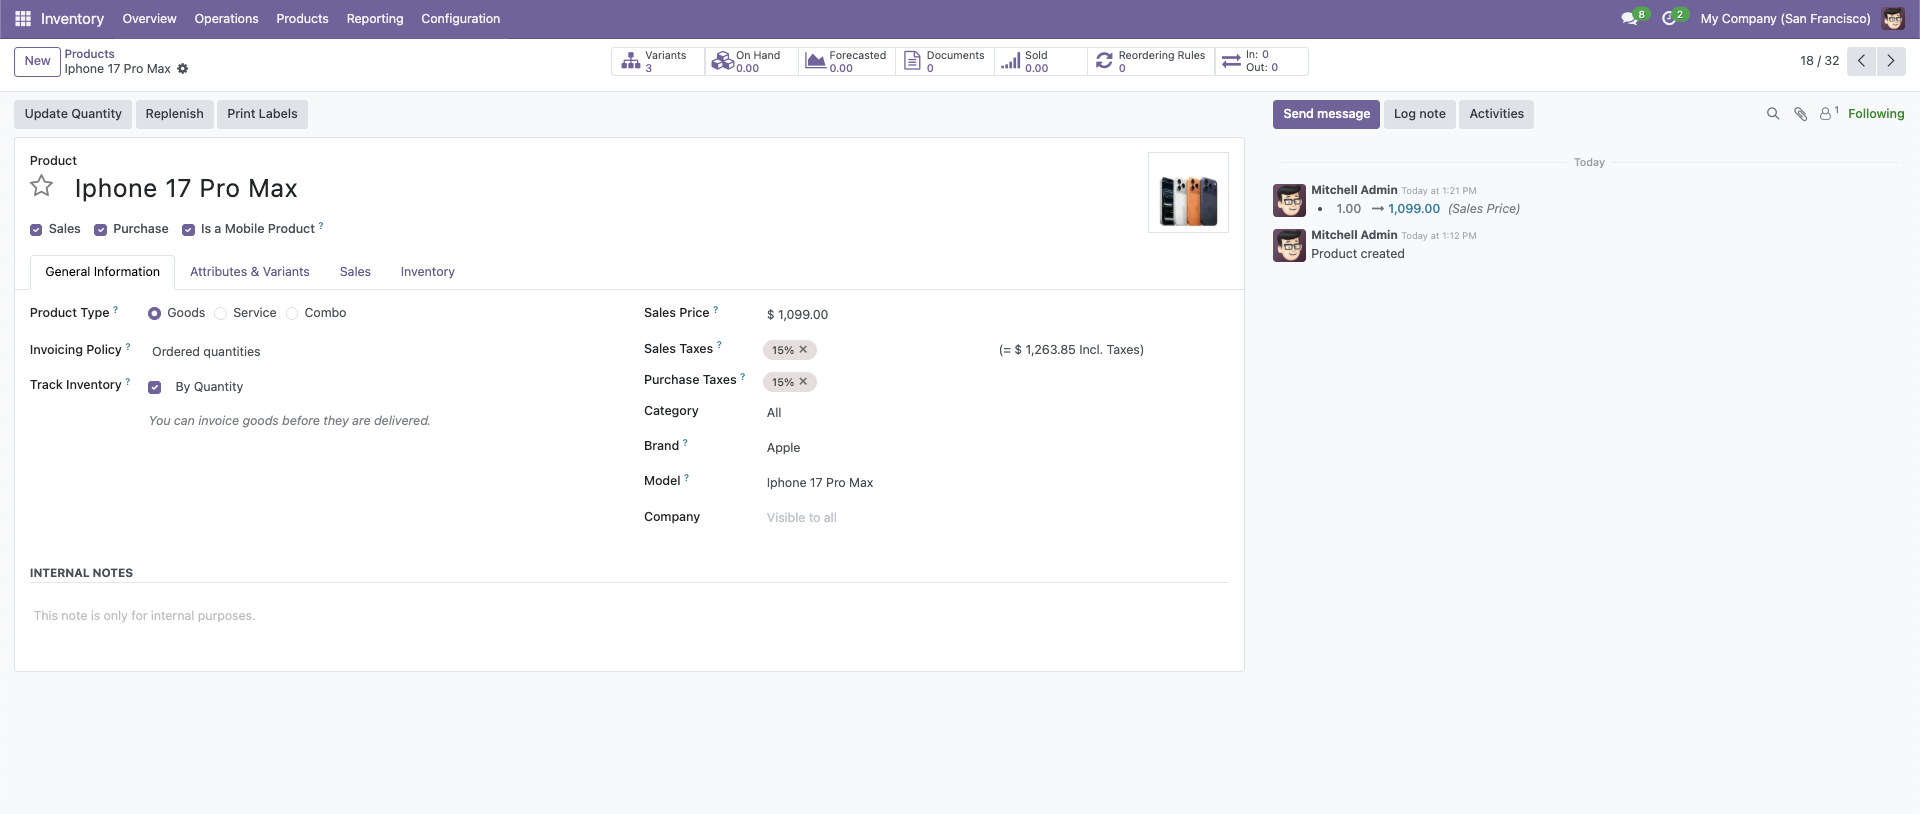Uncheck the Sales checkbox
This screenshot has width=1920, height=814.
[x=36, y=230]
